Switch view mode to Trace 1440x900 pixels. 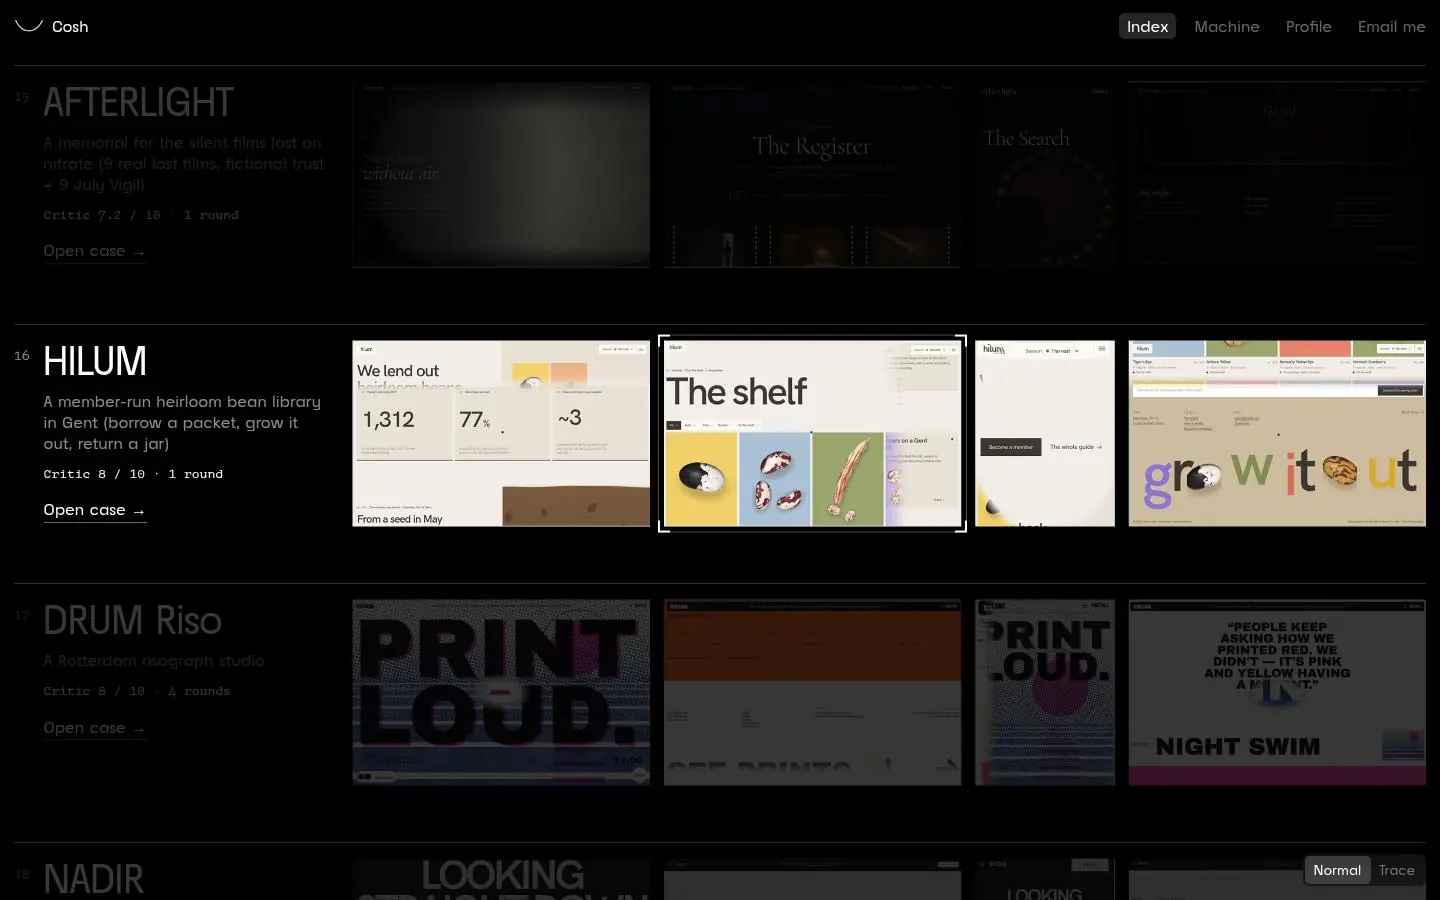1396,871
